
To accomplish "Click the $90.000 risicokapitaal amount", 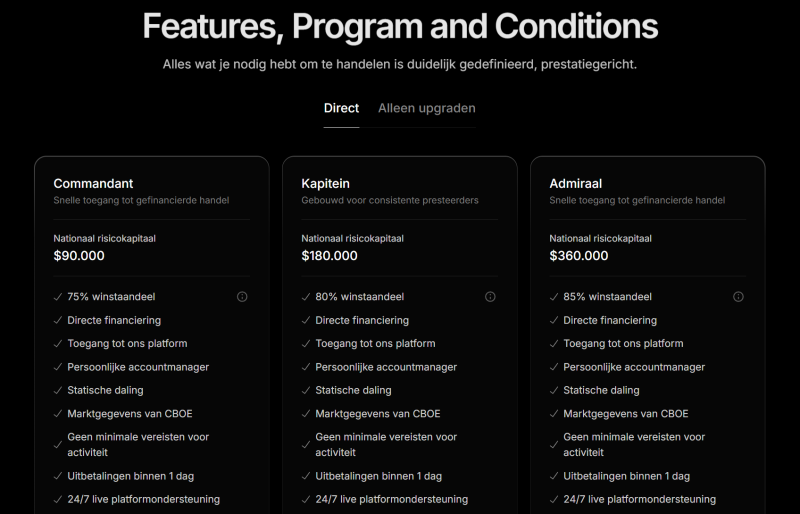I will point(79,255).
